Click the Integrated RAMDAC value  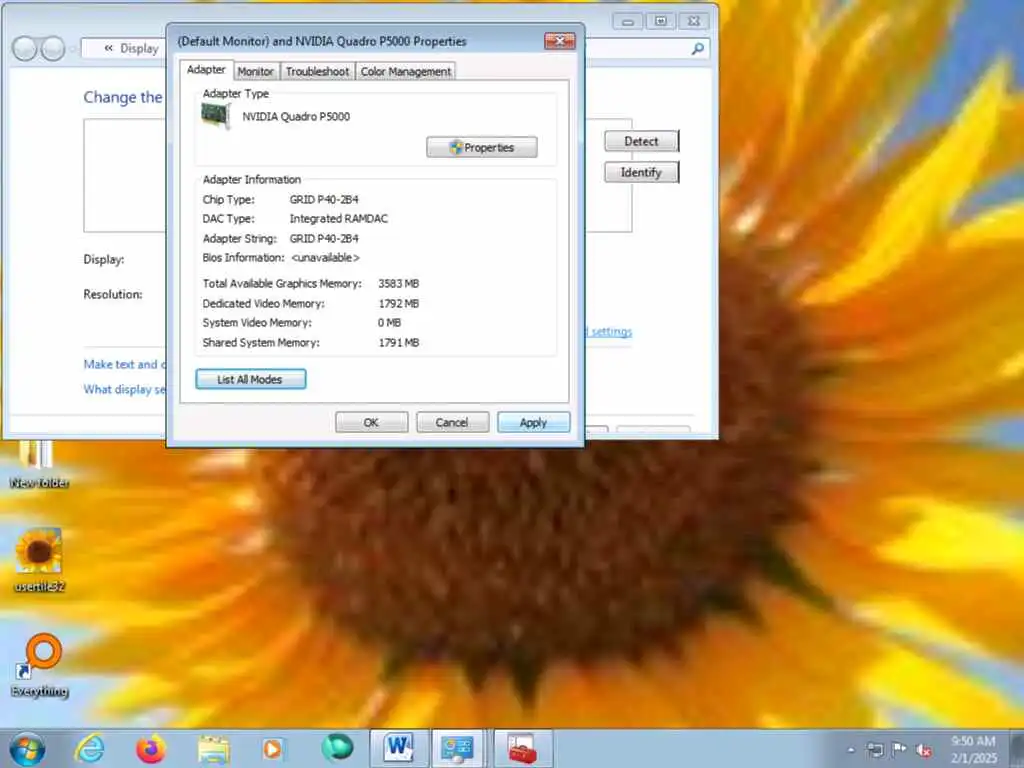pos(339,219)
